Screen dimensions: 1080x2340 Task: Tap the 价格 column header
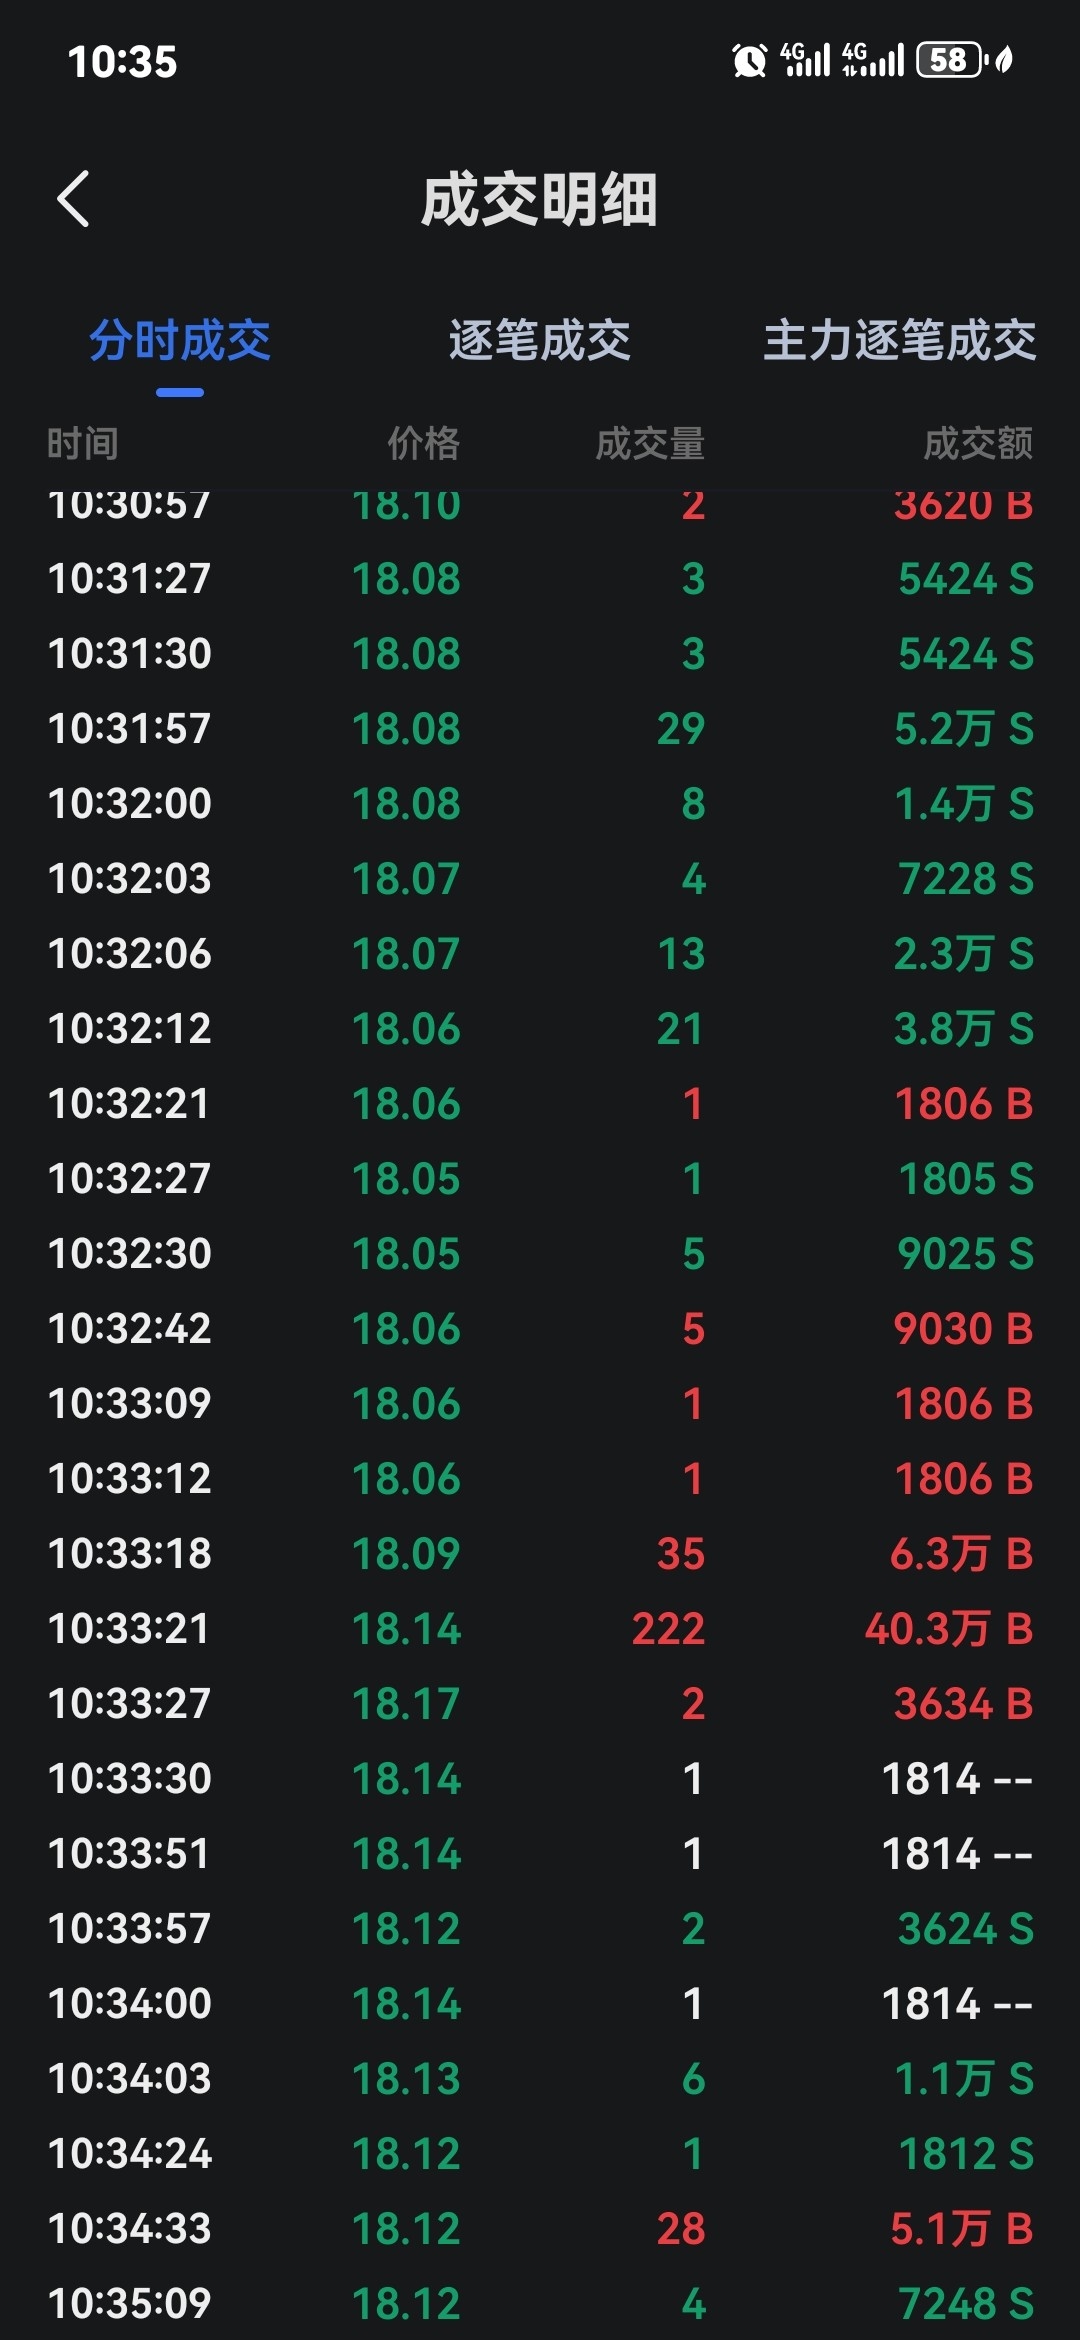tap(424, 443)
